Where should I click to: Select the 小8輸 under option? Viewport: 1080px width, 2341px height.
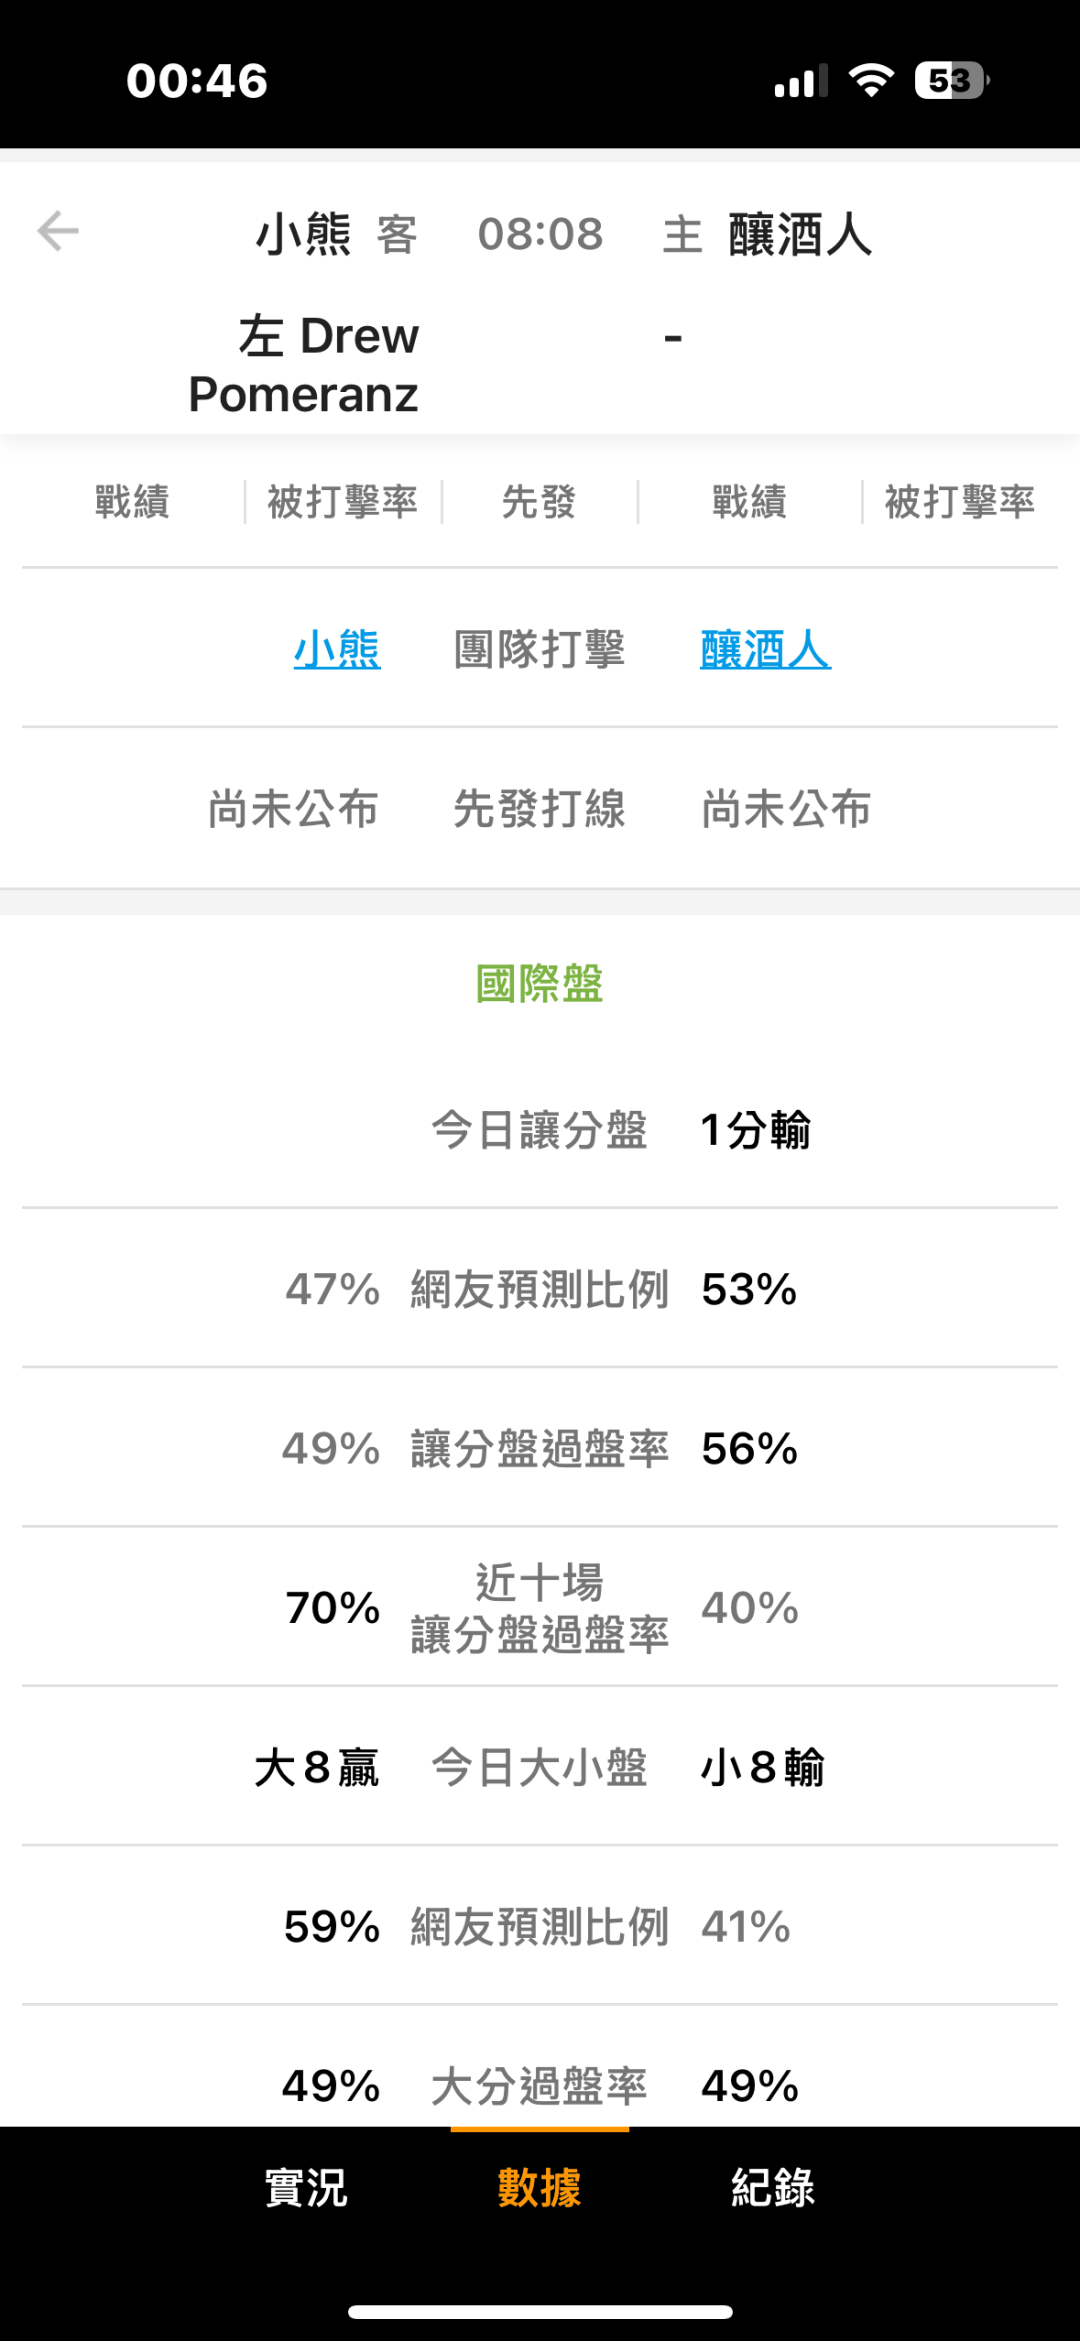(x=762, y=1768)
